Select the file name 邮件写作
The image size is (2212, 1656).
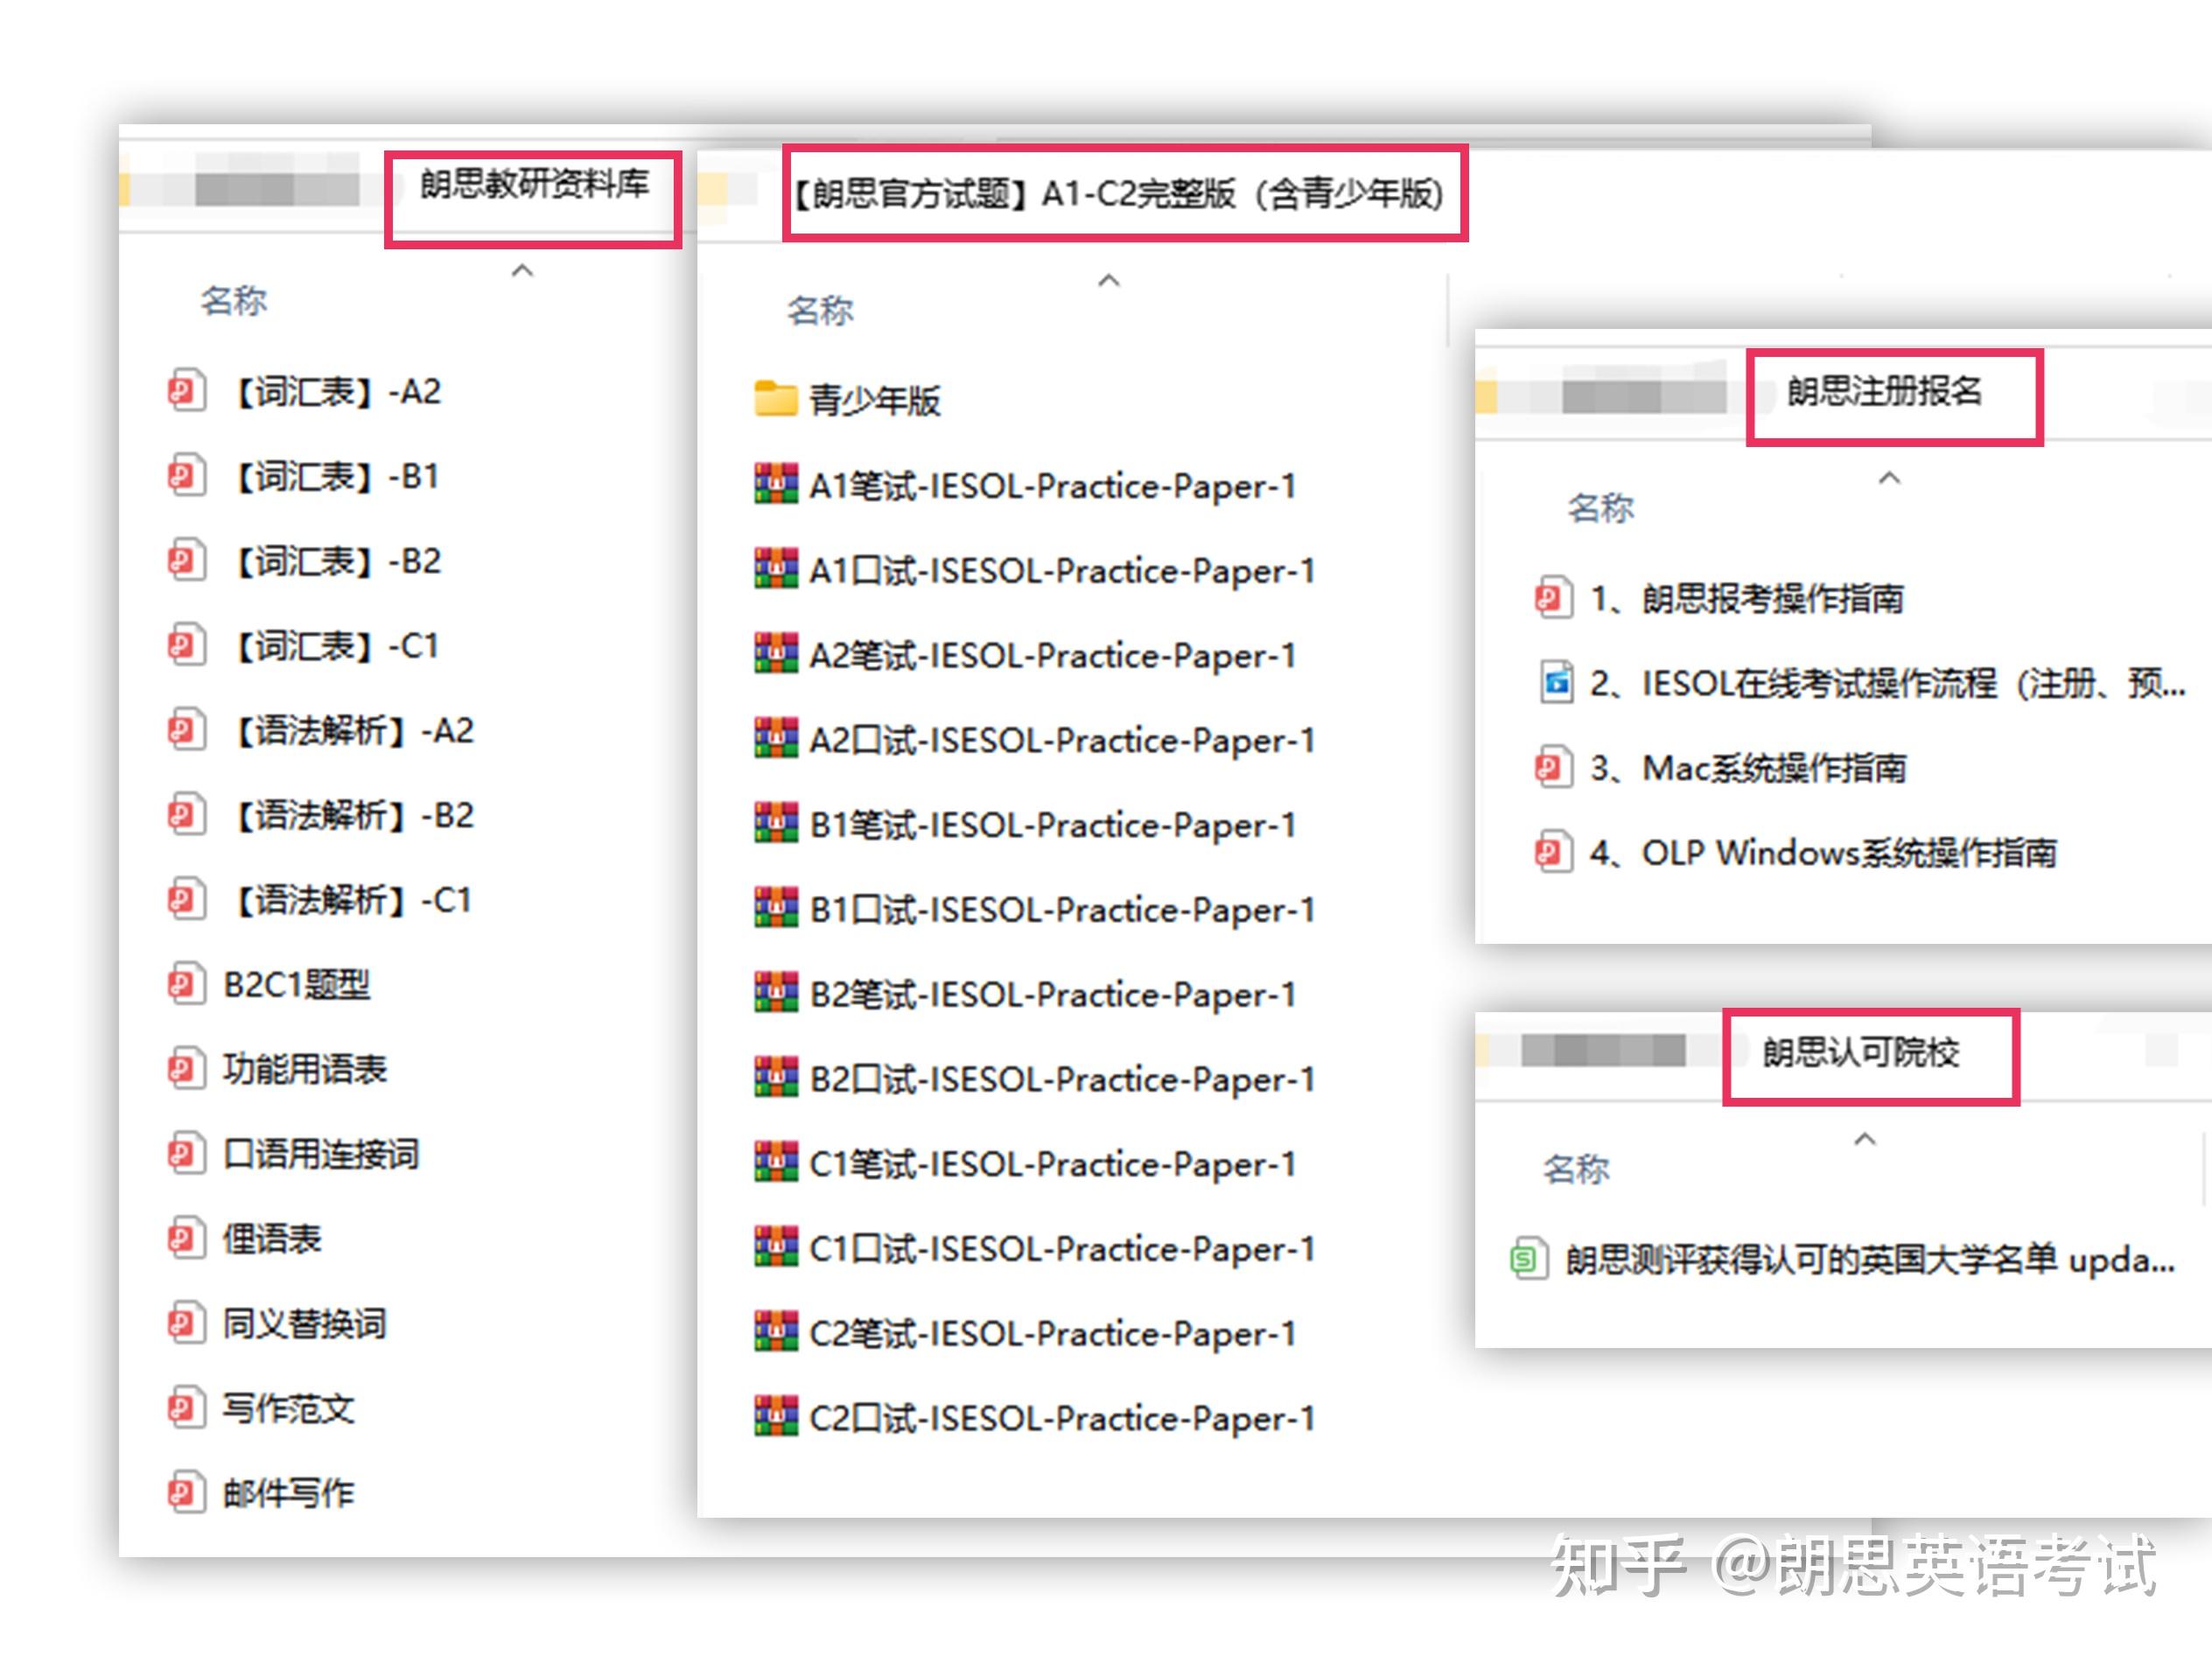pos(288,1493)
